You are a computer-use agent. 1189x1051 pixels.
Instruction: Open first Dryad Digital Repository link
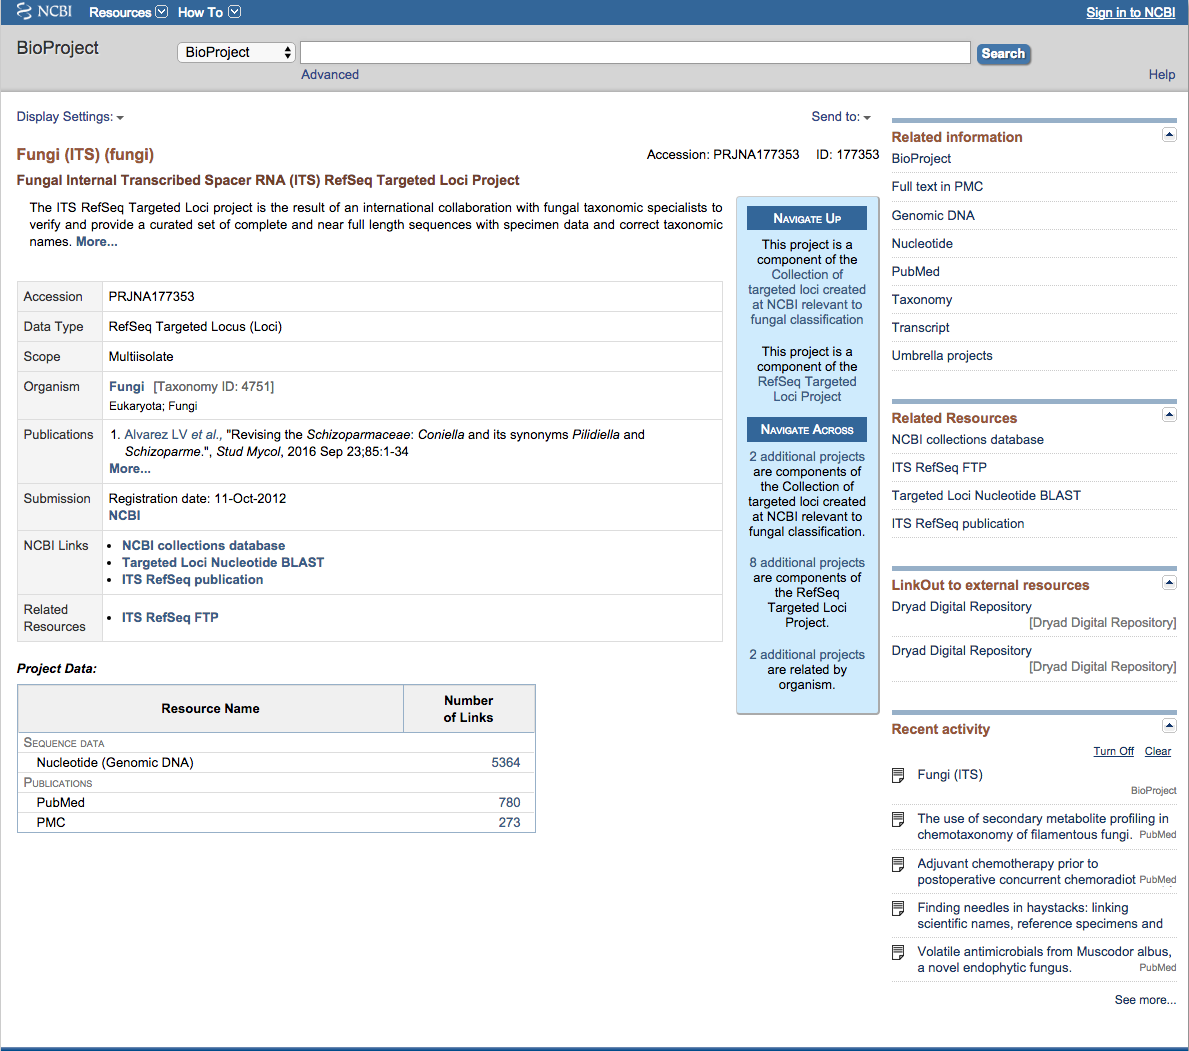(x=962, y=607)
